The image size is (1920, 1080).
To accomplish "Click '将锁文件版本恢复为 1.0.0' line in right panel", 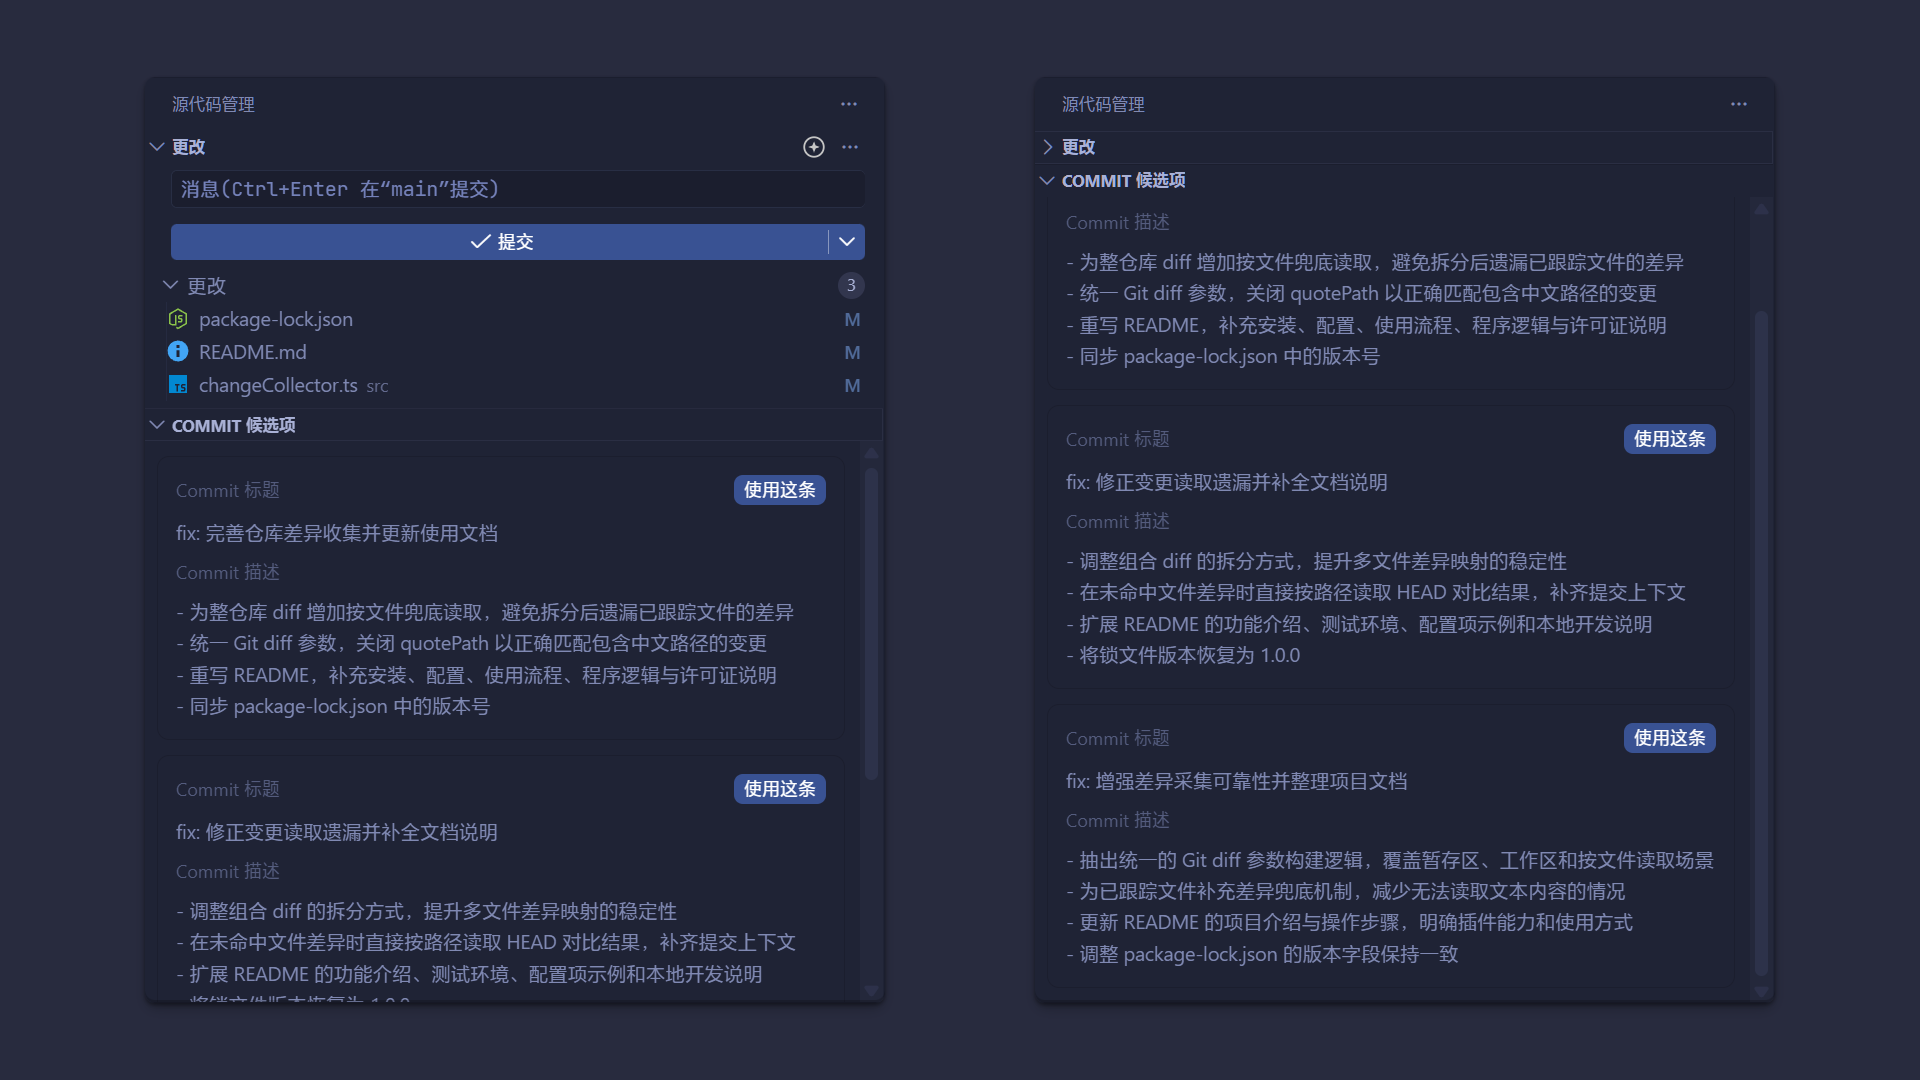I will (x=1183, y=655).
